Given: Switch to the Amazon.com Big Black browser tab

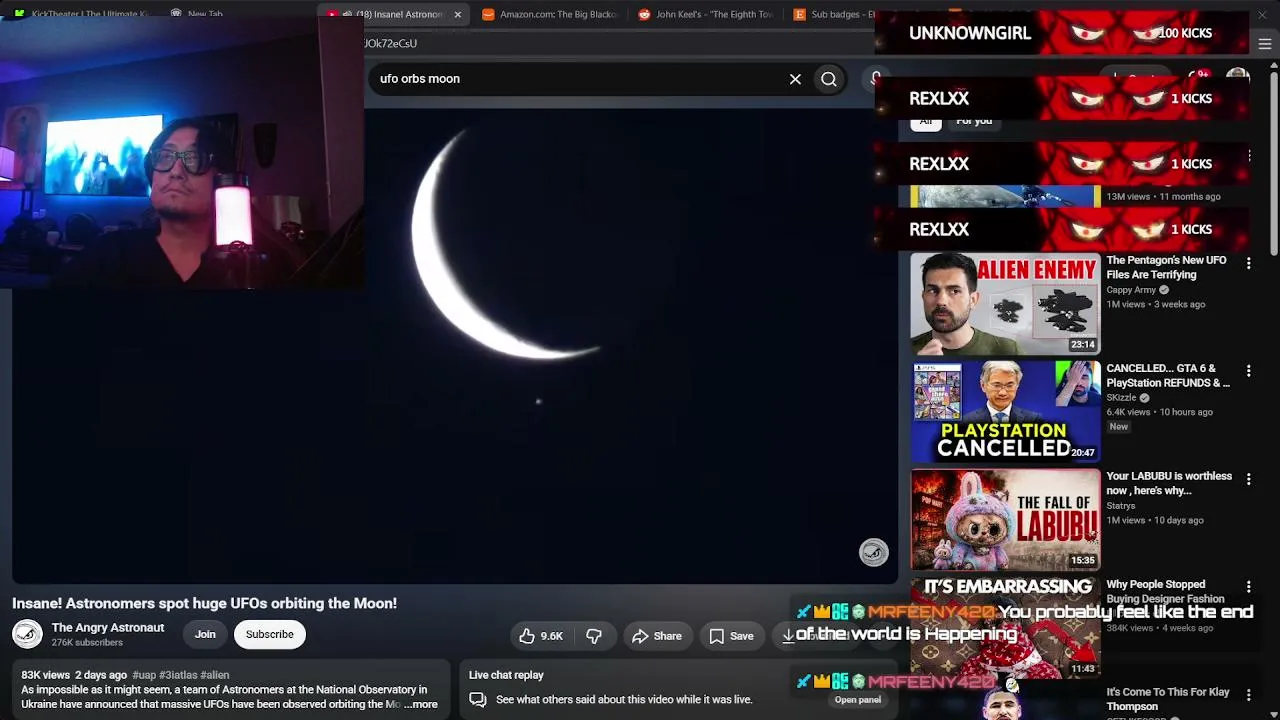Looking at the screenshot, I should tap(549, 15).
